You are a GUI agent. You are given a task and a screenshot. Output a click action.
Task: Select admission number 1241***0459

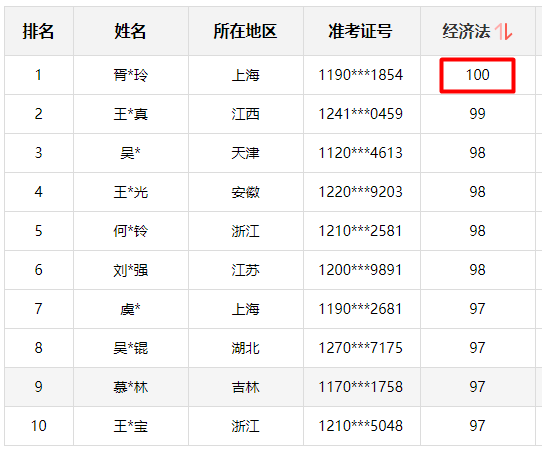361,114
